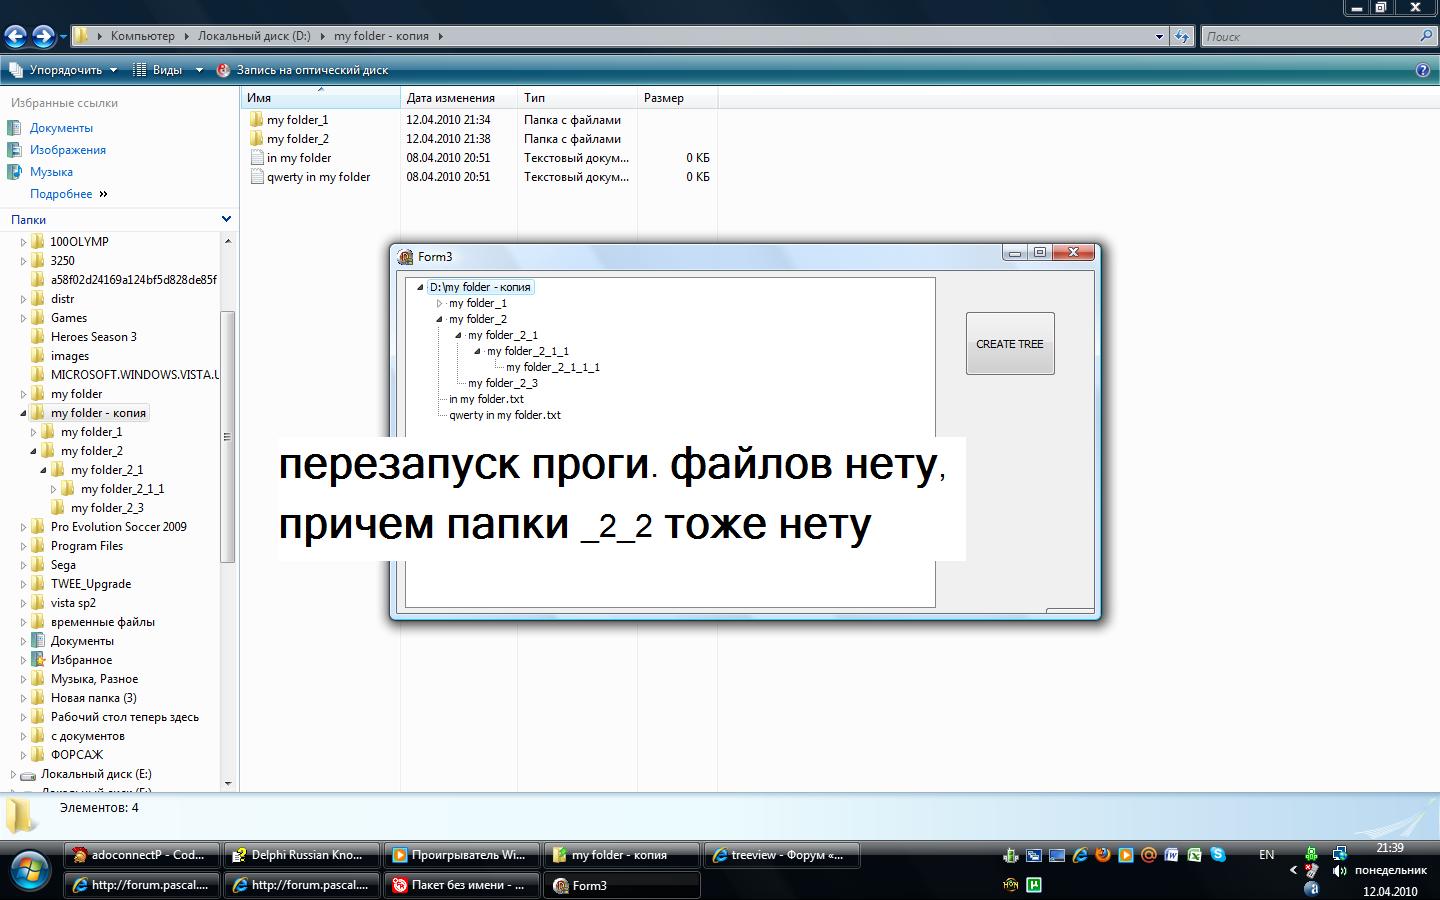This screenshot has width=1440, height=900.
Task: Select Games folder in sidebar tree
Action: tap(68, 318)
